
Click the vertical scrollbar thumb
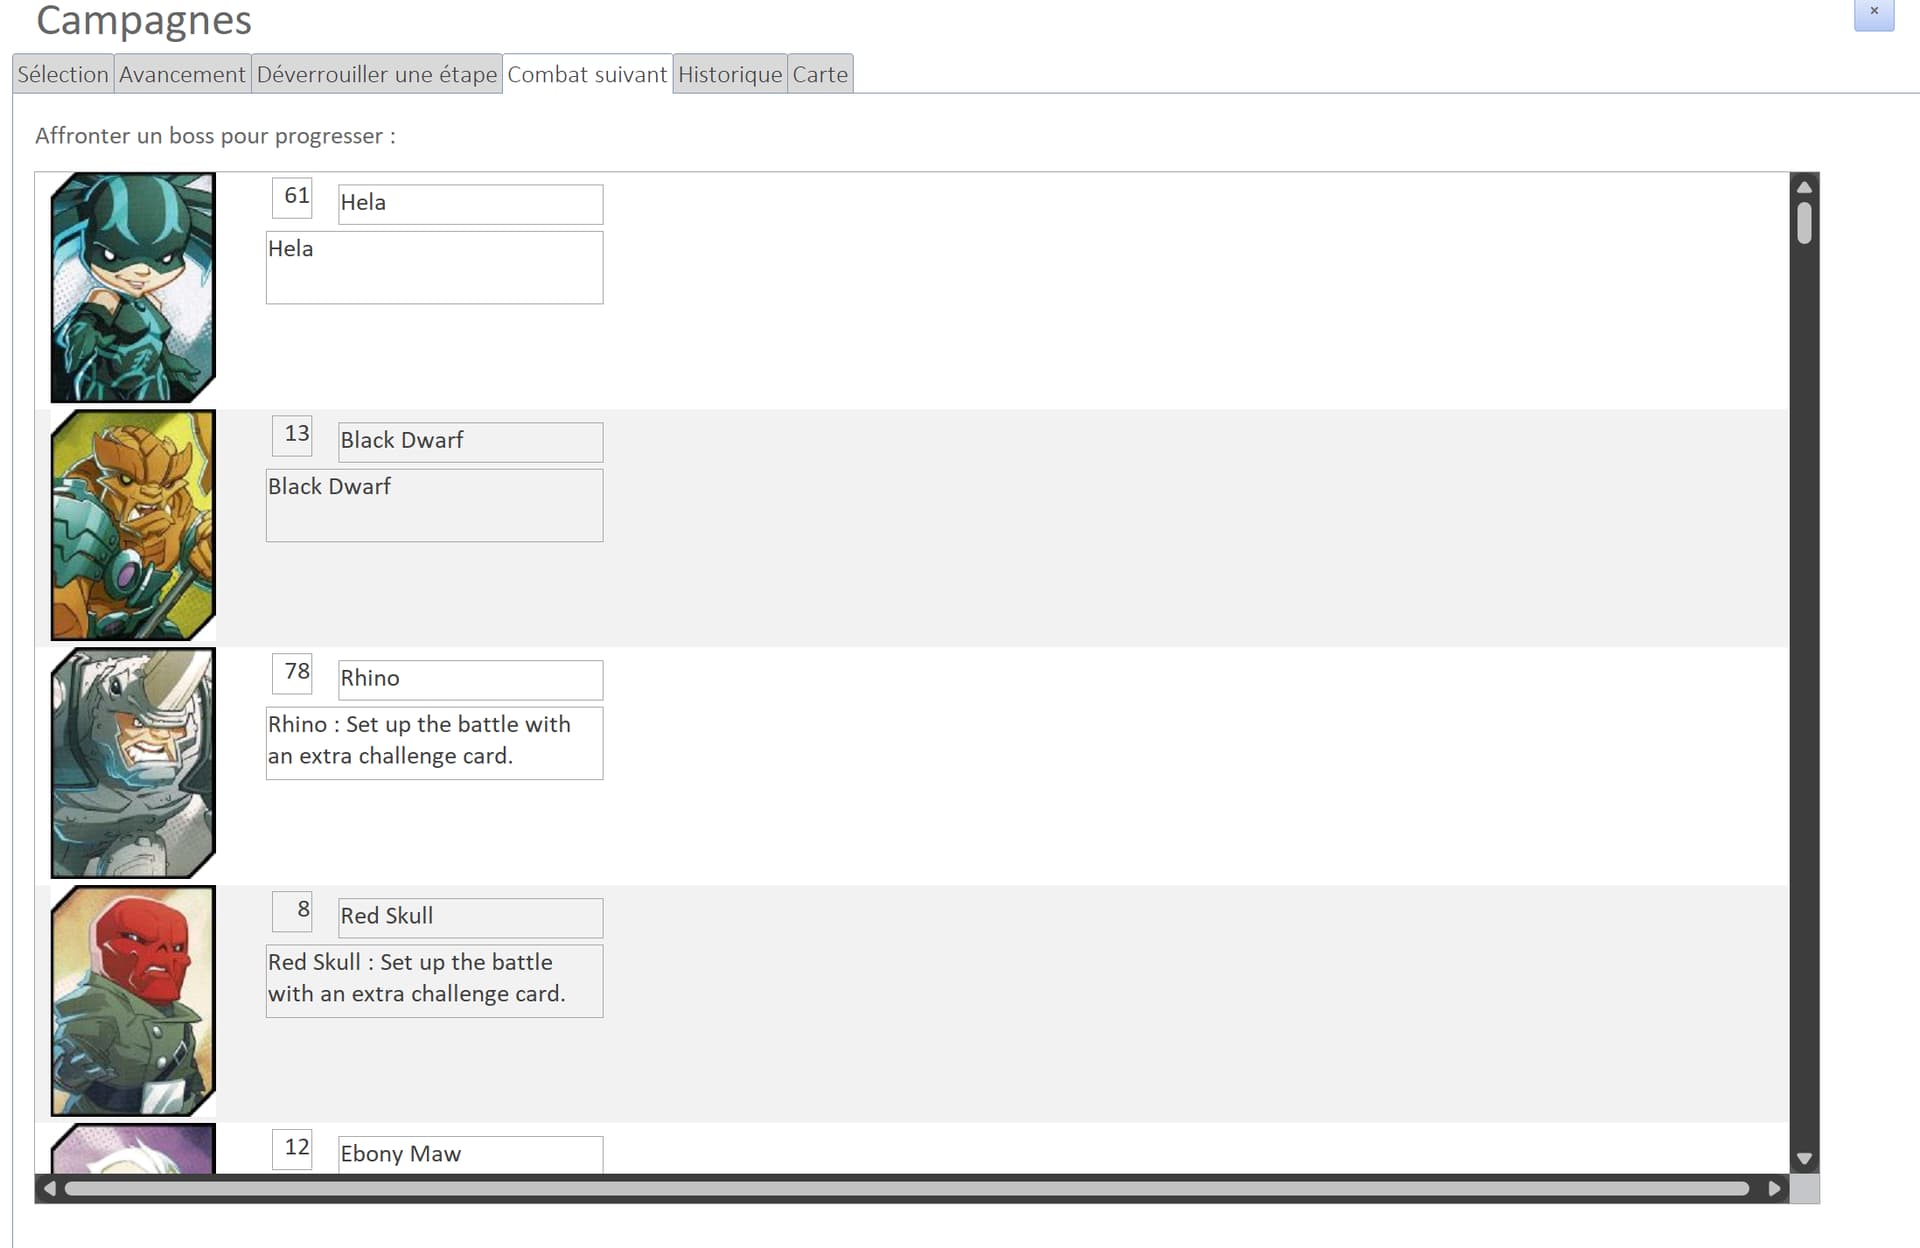click(x=1804, y=223)
